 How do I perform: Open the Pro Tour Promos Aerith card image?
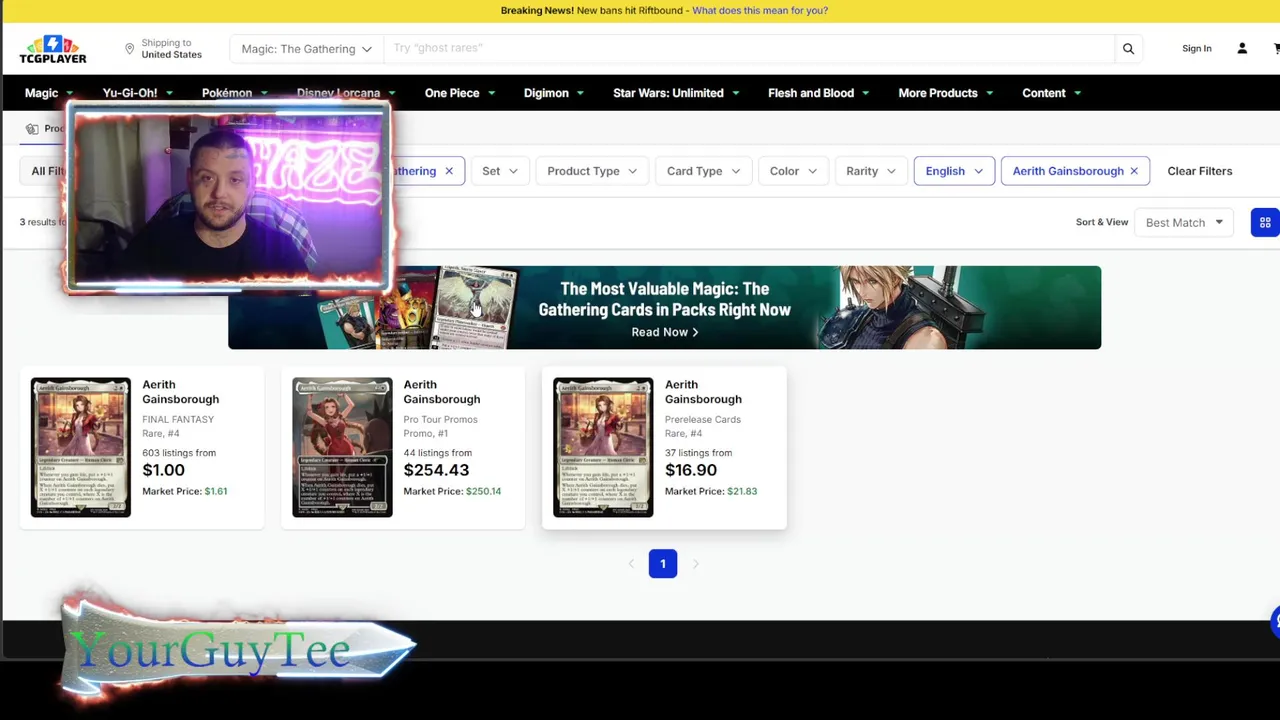point(342,447)
